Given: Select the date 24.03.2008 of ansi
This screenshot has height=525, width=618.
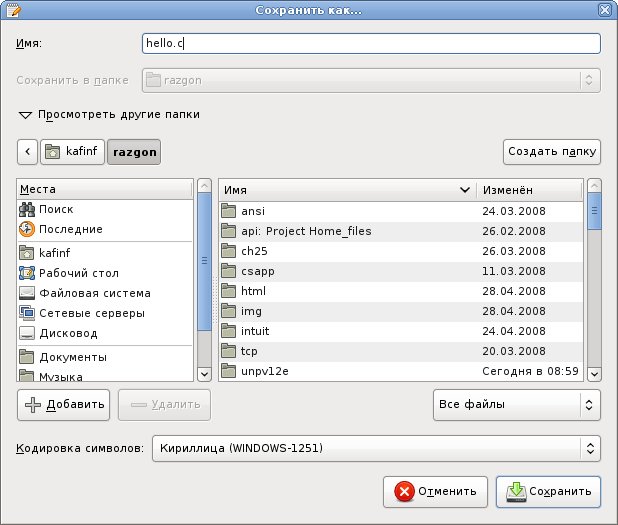Looking at the screenshot, I should click(x=514, y=211).
